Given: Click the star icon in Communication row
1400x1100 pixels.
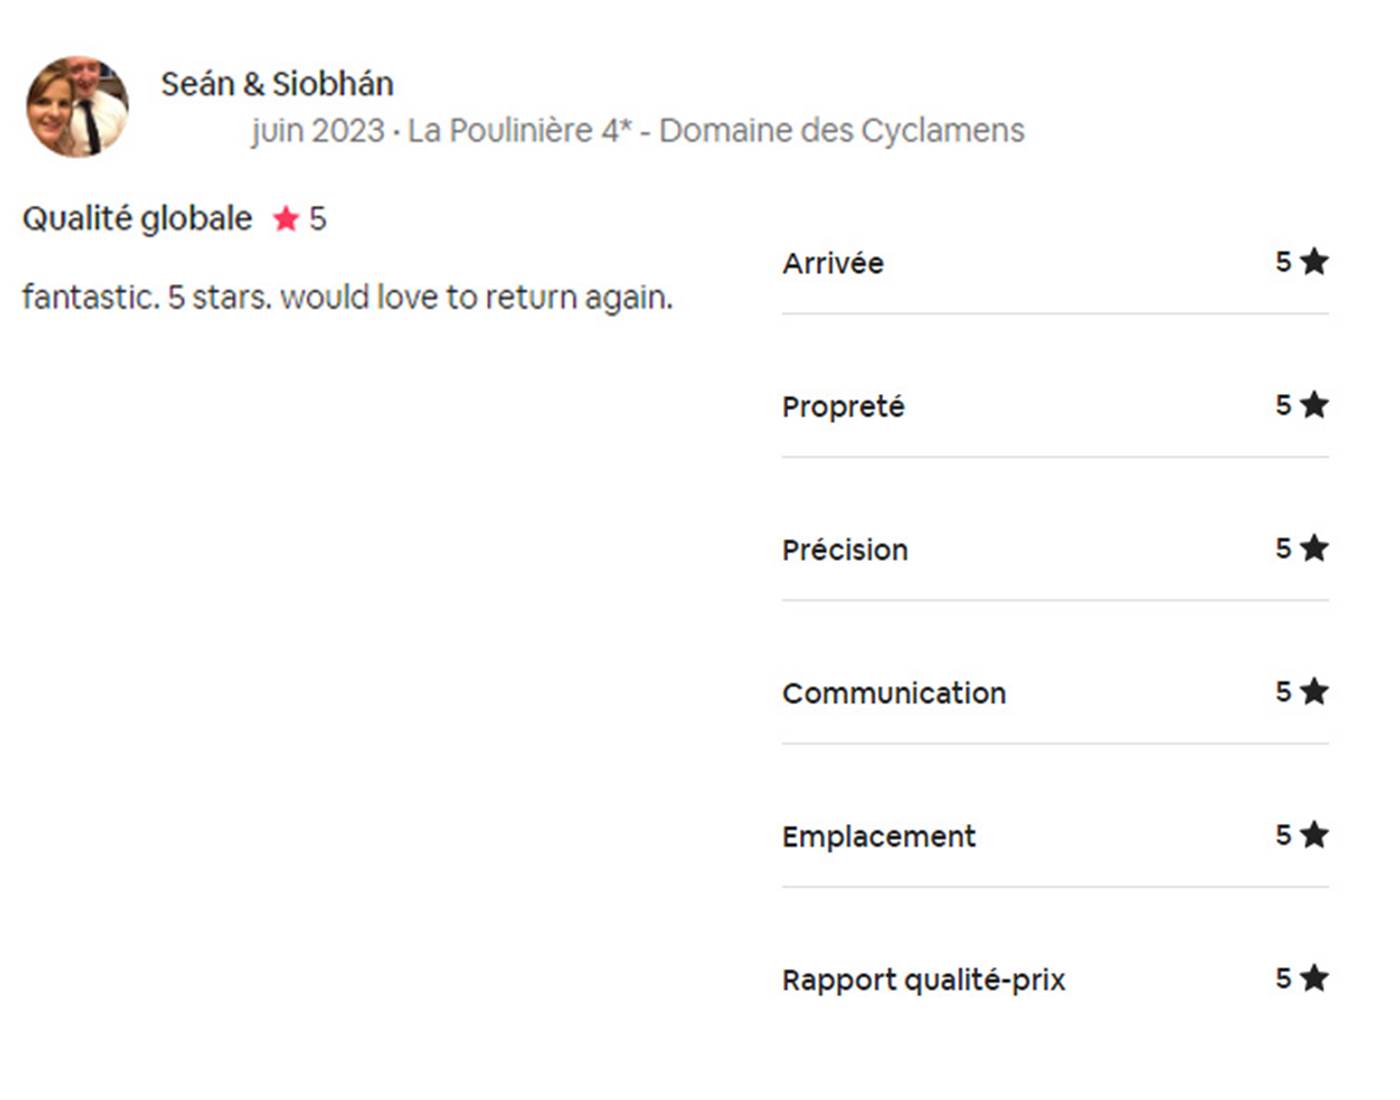Looking at the screenshot, I should tap(1315, 691).
